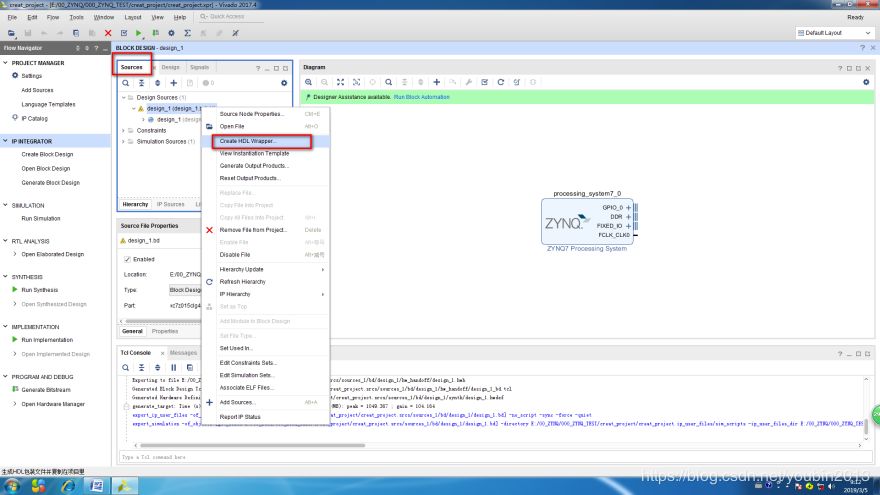
Task: Switch to the IP Sources tab
Action: point(171,204)
